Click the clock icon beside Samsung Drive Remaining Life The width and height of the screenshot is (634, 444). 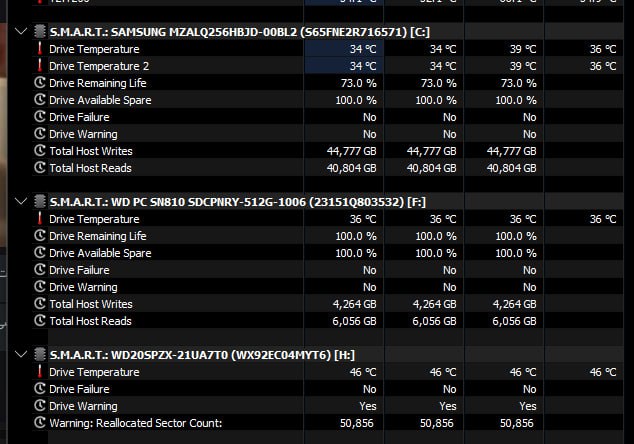pyautogui.click(x=40, y=83)
